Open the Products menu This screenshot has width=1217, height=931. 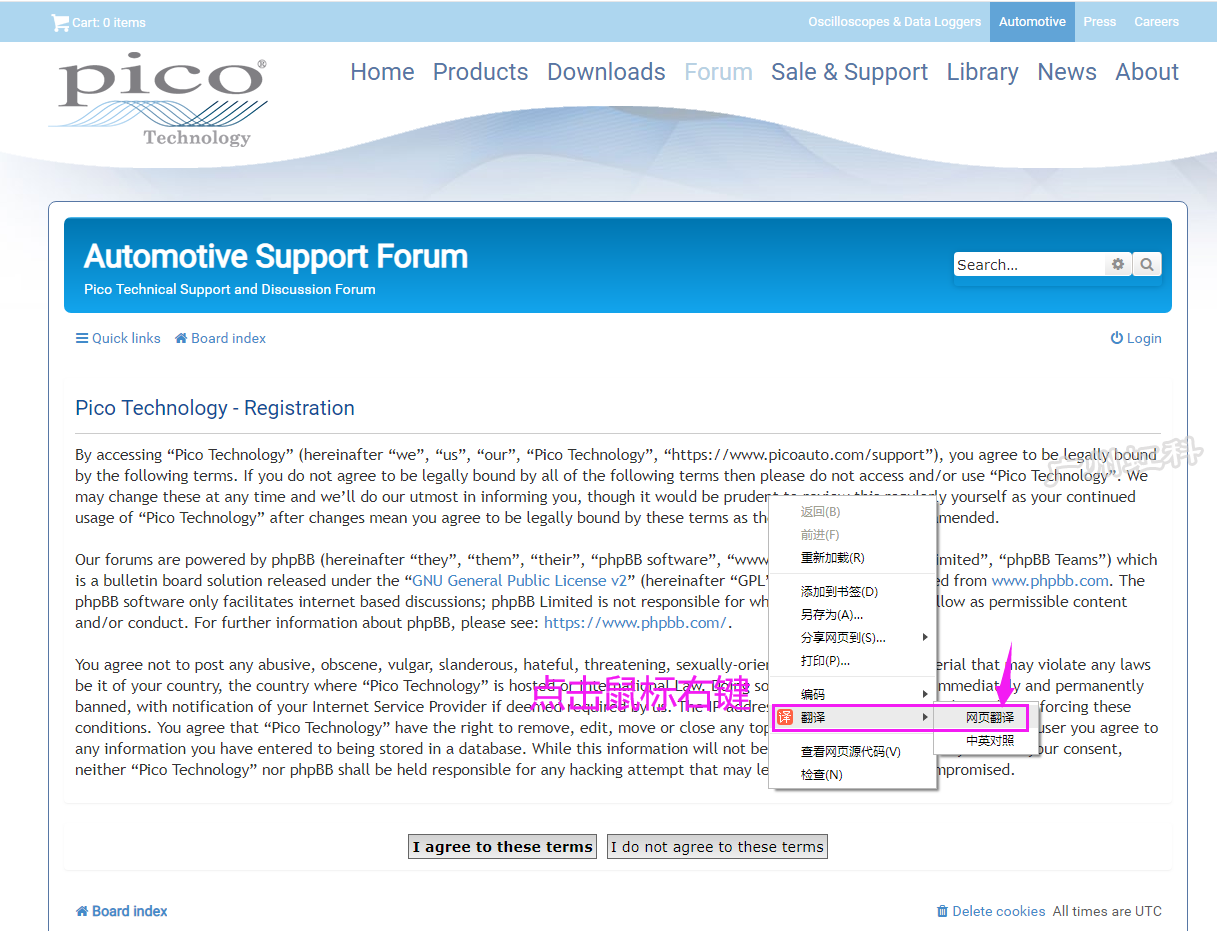tap(480, 72)
